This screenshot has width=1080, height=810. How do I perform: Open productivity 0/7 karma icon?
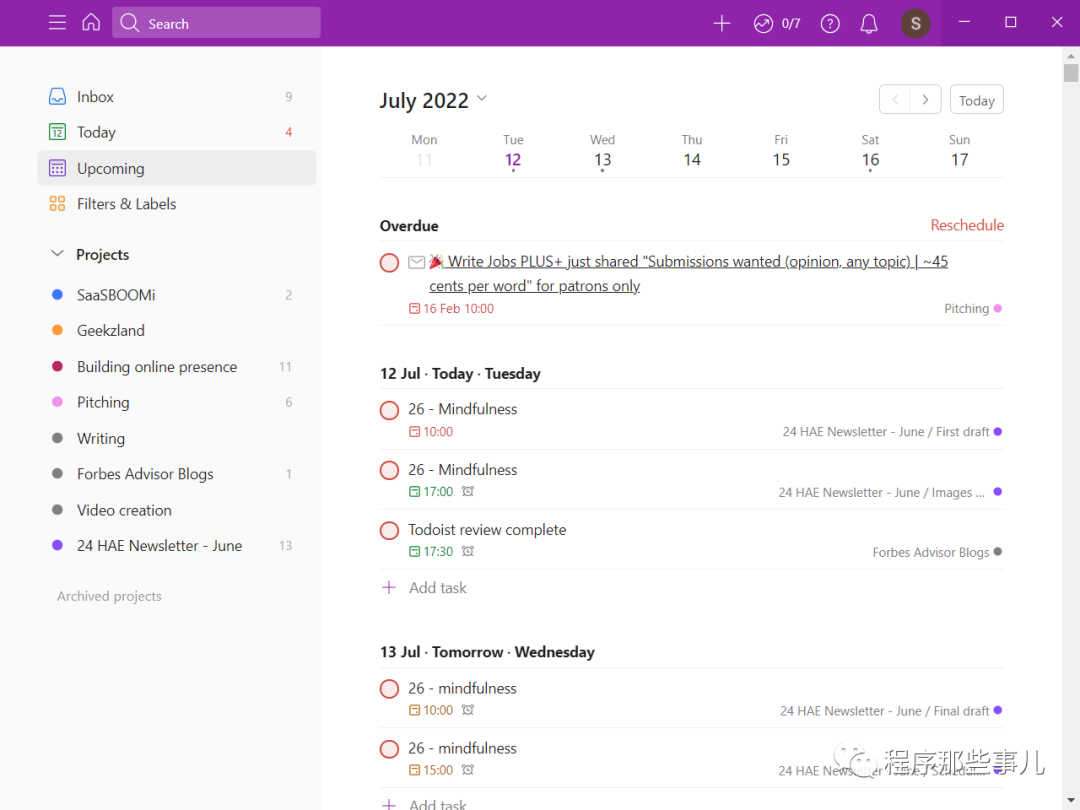pyautogui.click(x=763, y=23)
